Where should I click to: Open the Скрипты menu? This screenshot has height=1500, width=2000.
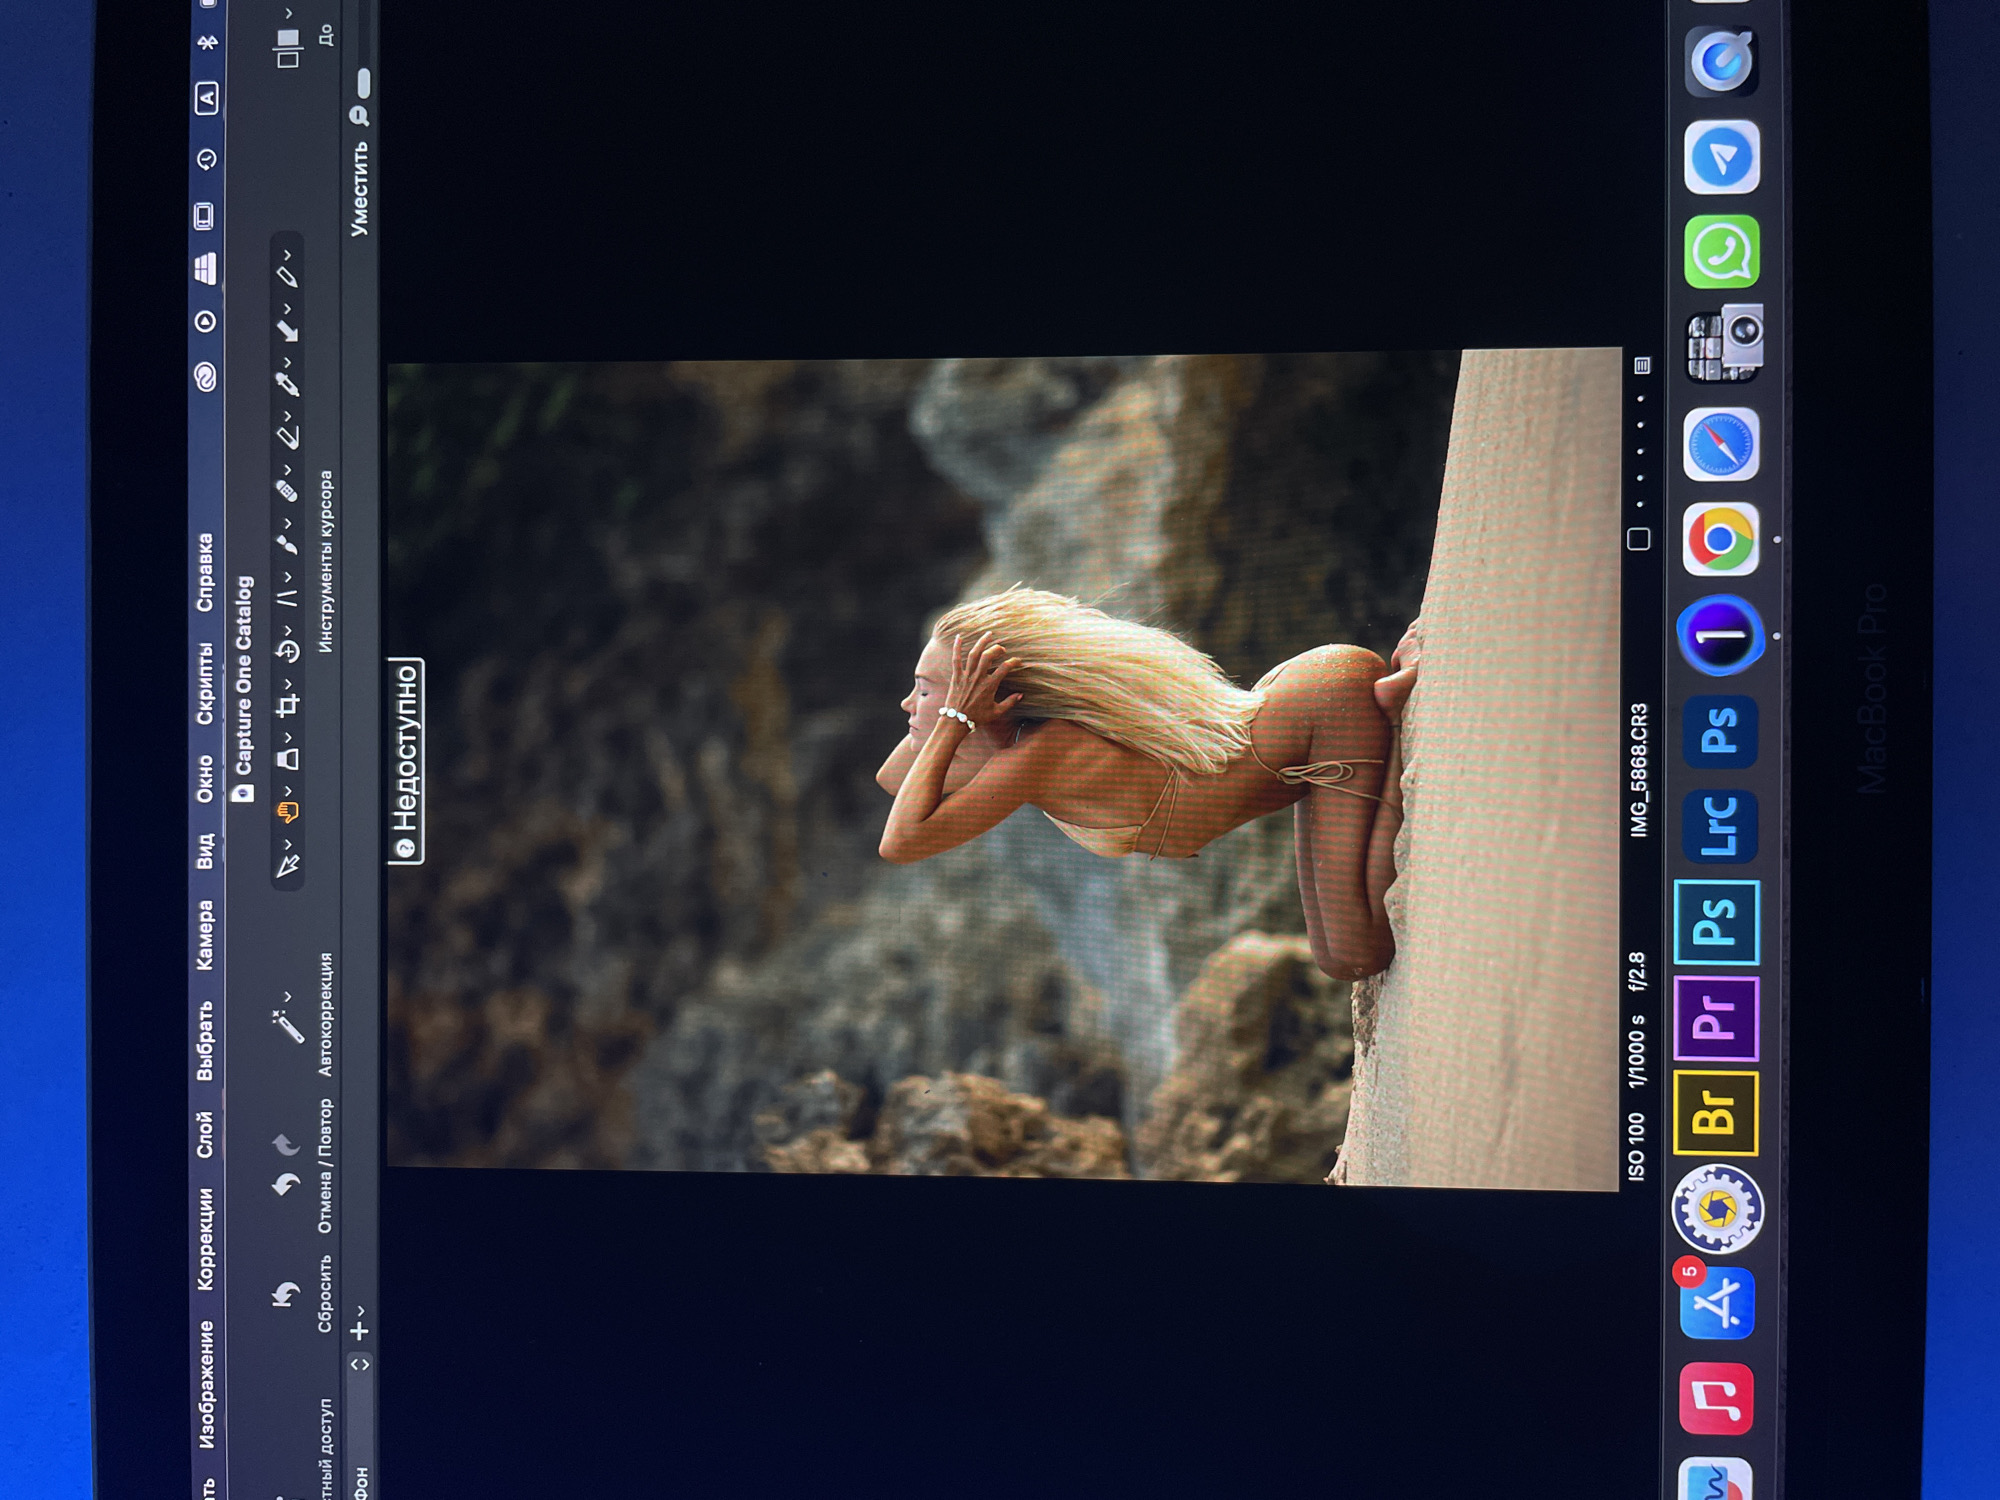(x=205, y=683)
